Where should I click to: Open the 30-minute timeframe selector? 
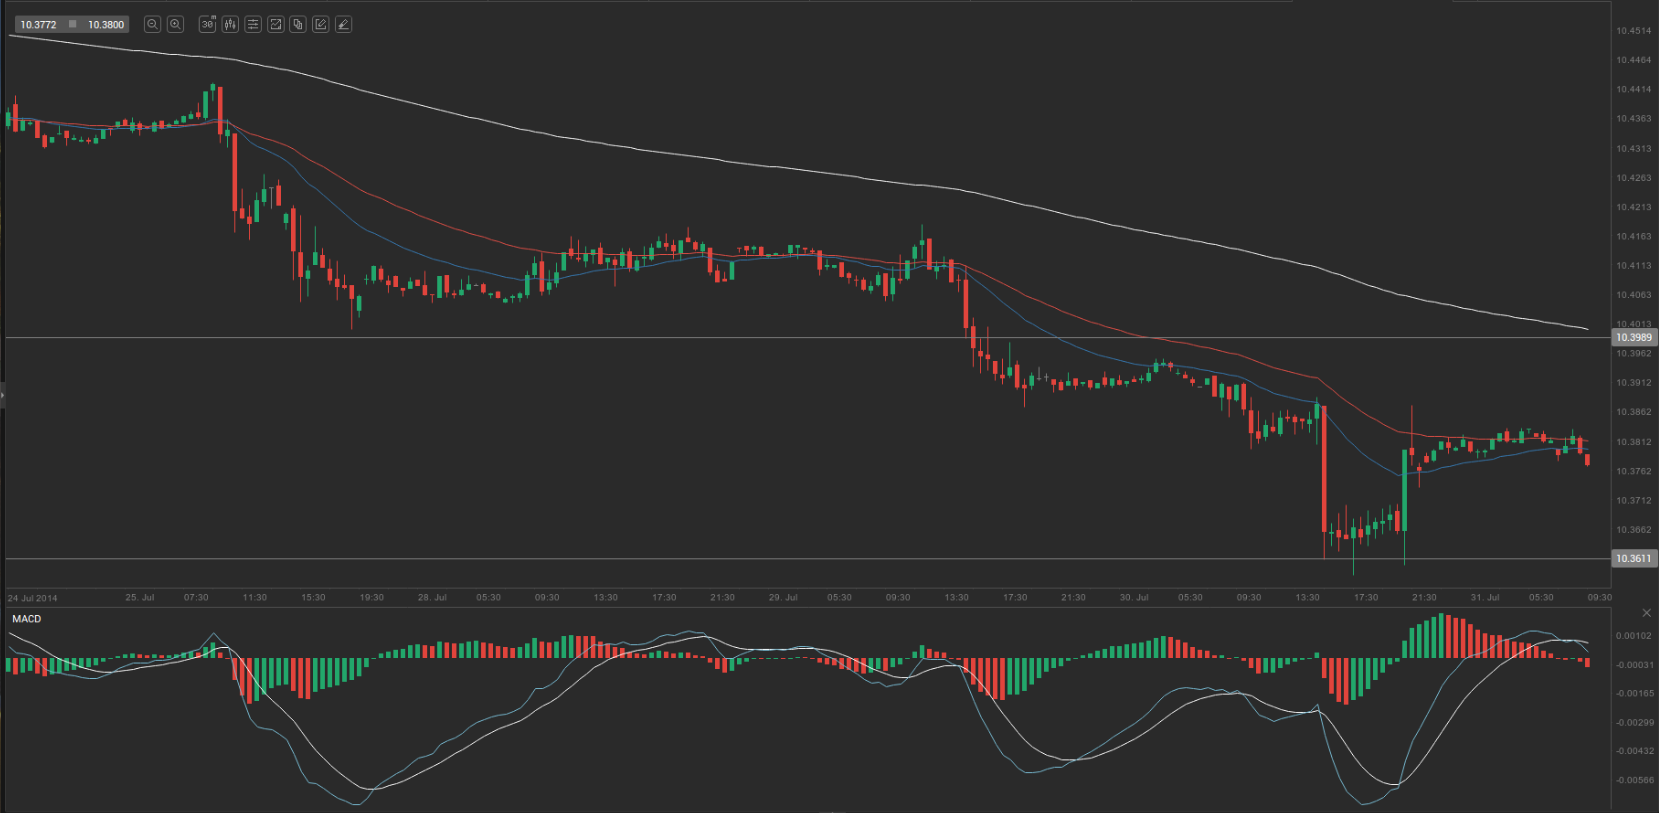(207, 24)
